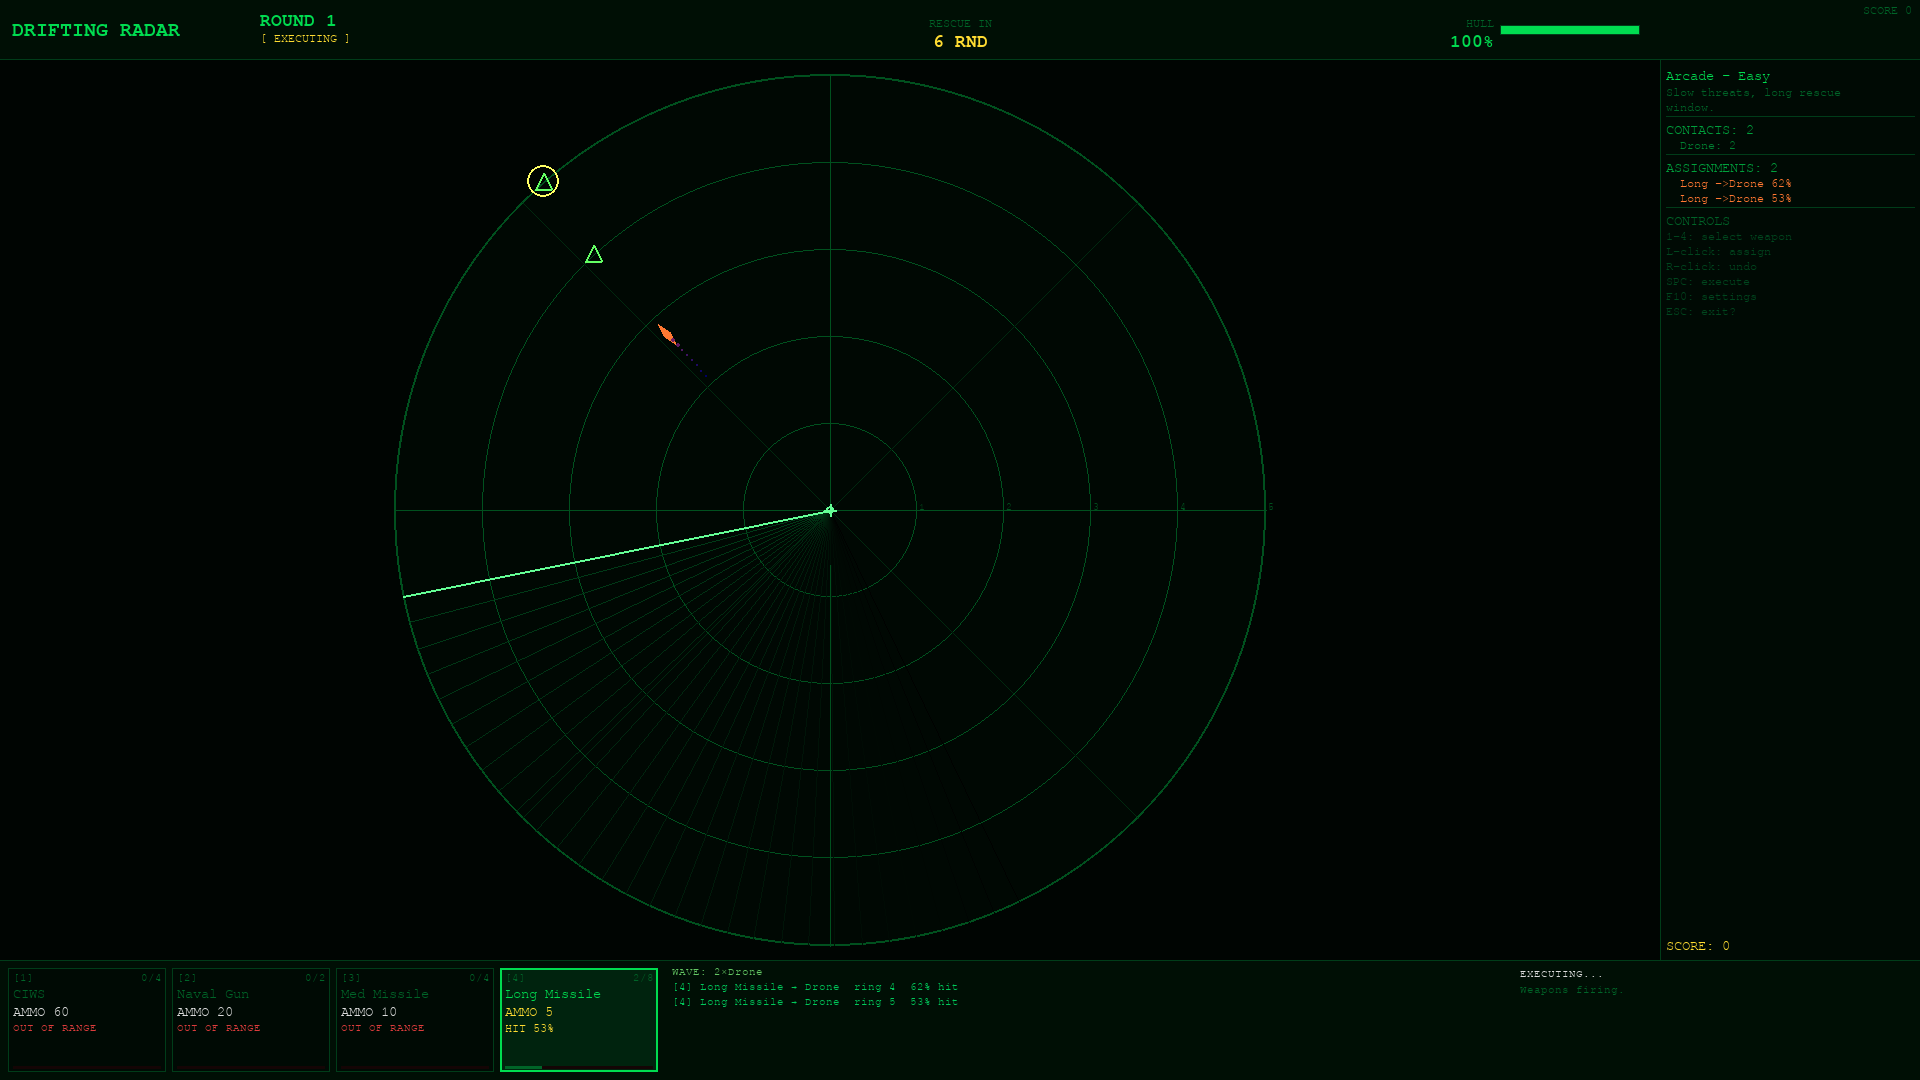Screen dimensions: 1920x1080
Task: Click the first Long->Drone 62% assignment
Action: pos(1735,184)
